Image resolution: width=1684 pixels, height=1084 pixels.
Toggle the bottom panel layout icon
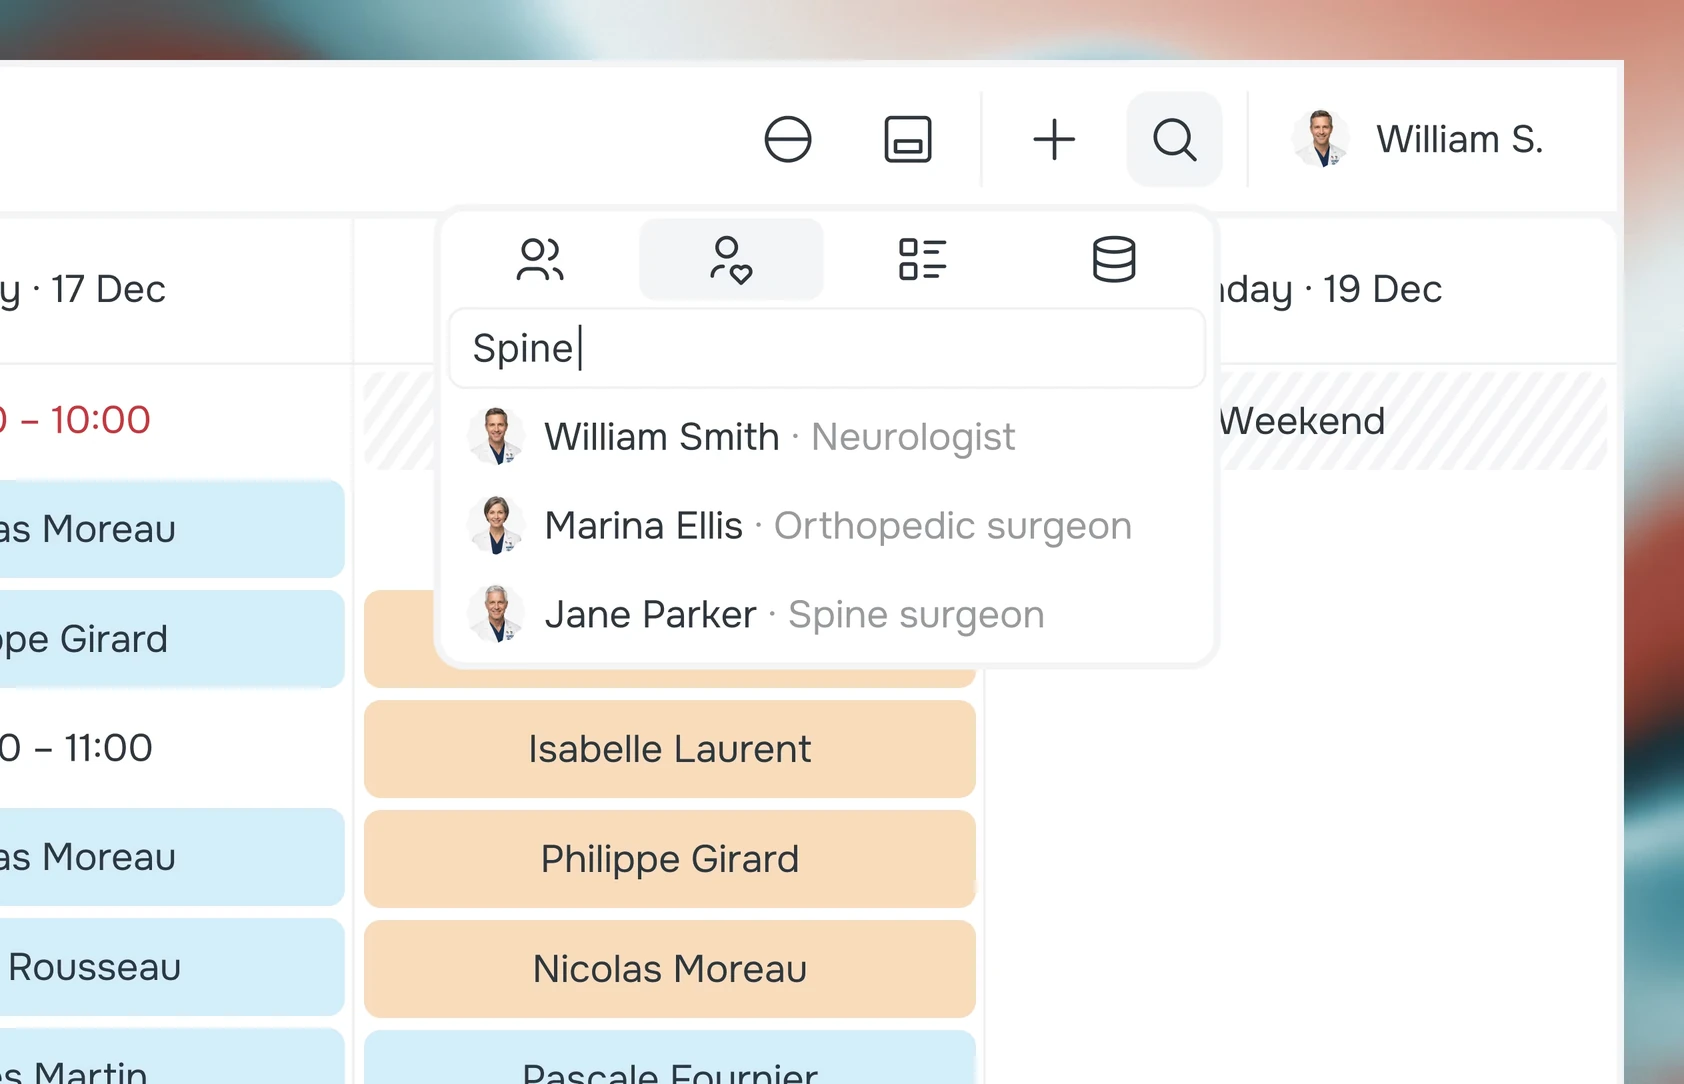click(x=908, y=139)
